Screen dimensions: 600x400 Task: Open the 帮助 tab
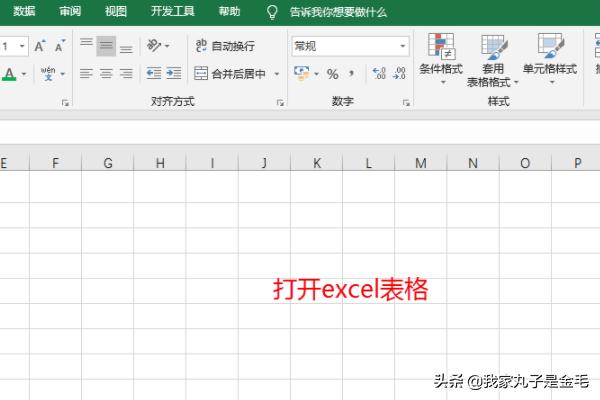229,11
